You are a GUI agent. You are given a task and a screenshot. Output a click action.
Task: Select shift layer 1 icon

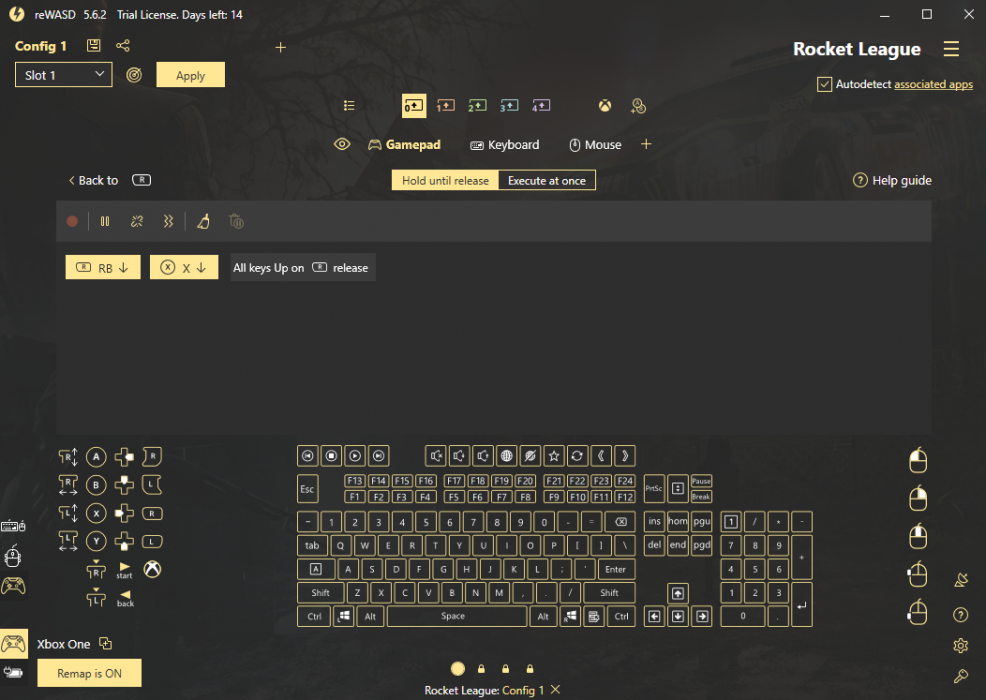pyautogui.click(x=445, y=106)
